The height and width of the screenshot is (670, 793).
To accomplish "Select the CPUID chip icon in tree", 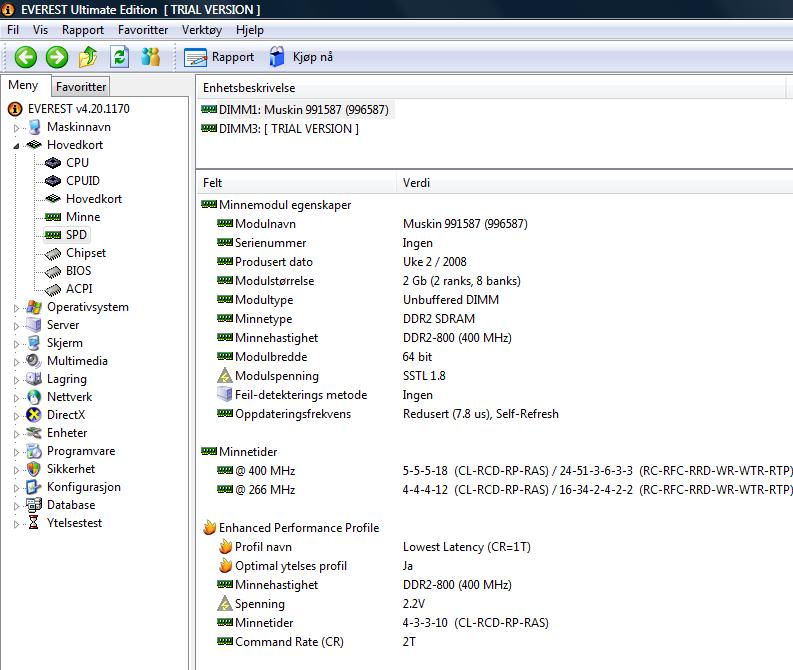I will (53, 181).
